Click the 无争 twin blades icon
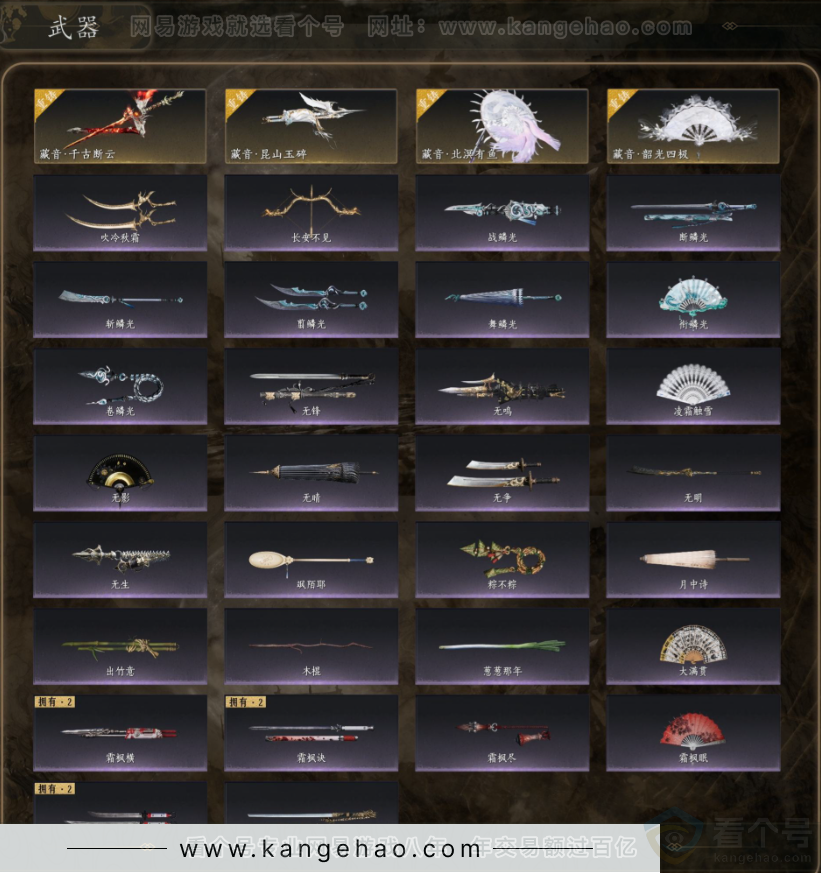The image size is (821, 873). [502, 473]
